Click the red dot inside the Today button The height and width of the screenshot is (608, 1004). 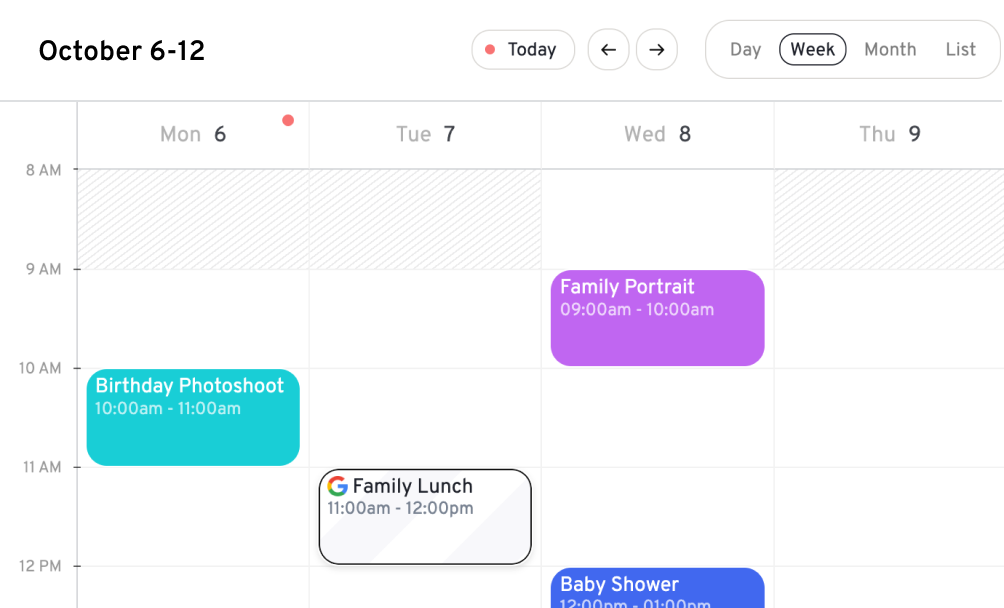tap(492, 48)
